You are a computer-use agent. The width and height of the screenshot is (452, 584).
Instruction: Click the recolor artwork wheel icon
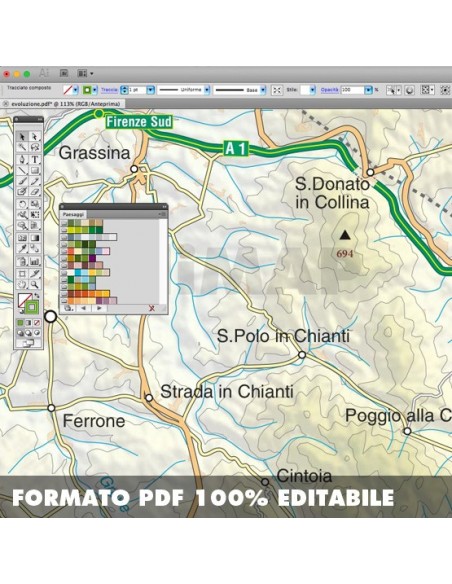click(x=410, y=90)
